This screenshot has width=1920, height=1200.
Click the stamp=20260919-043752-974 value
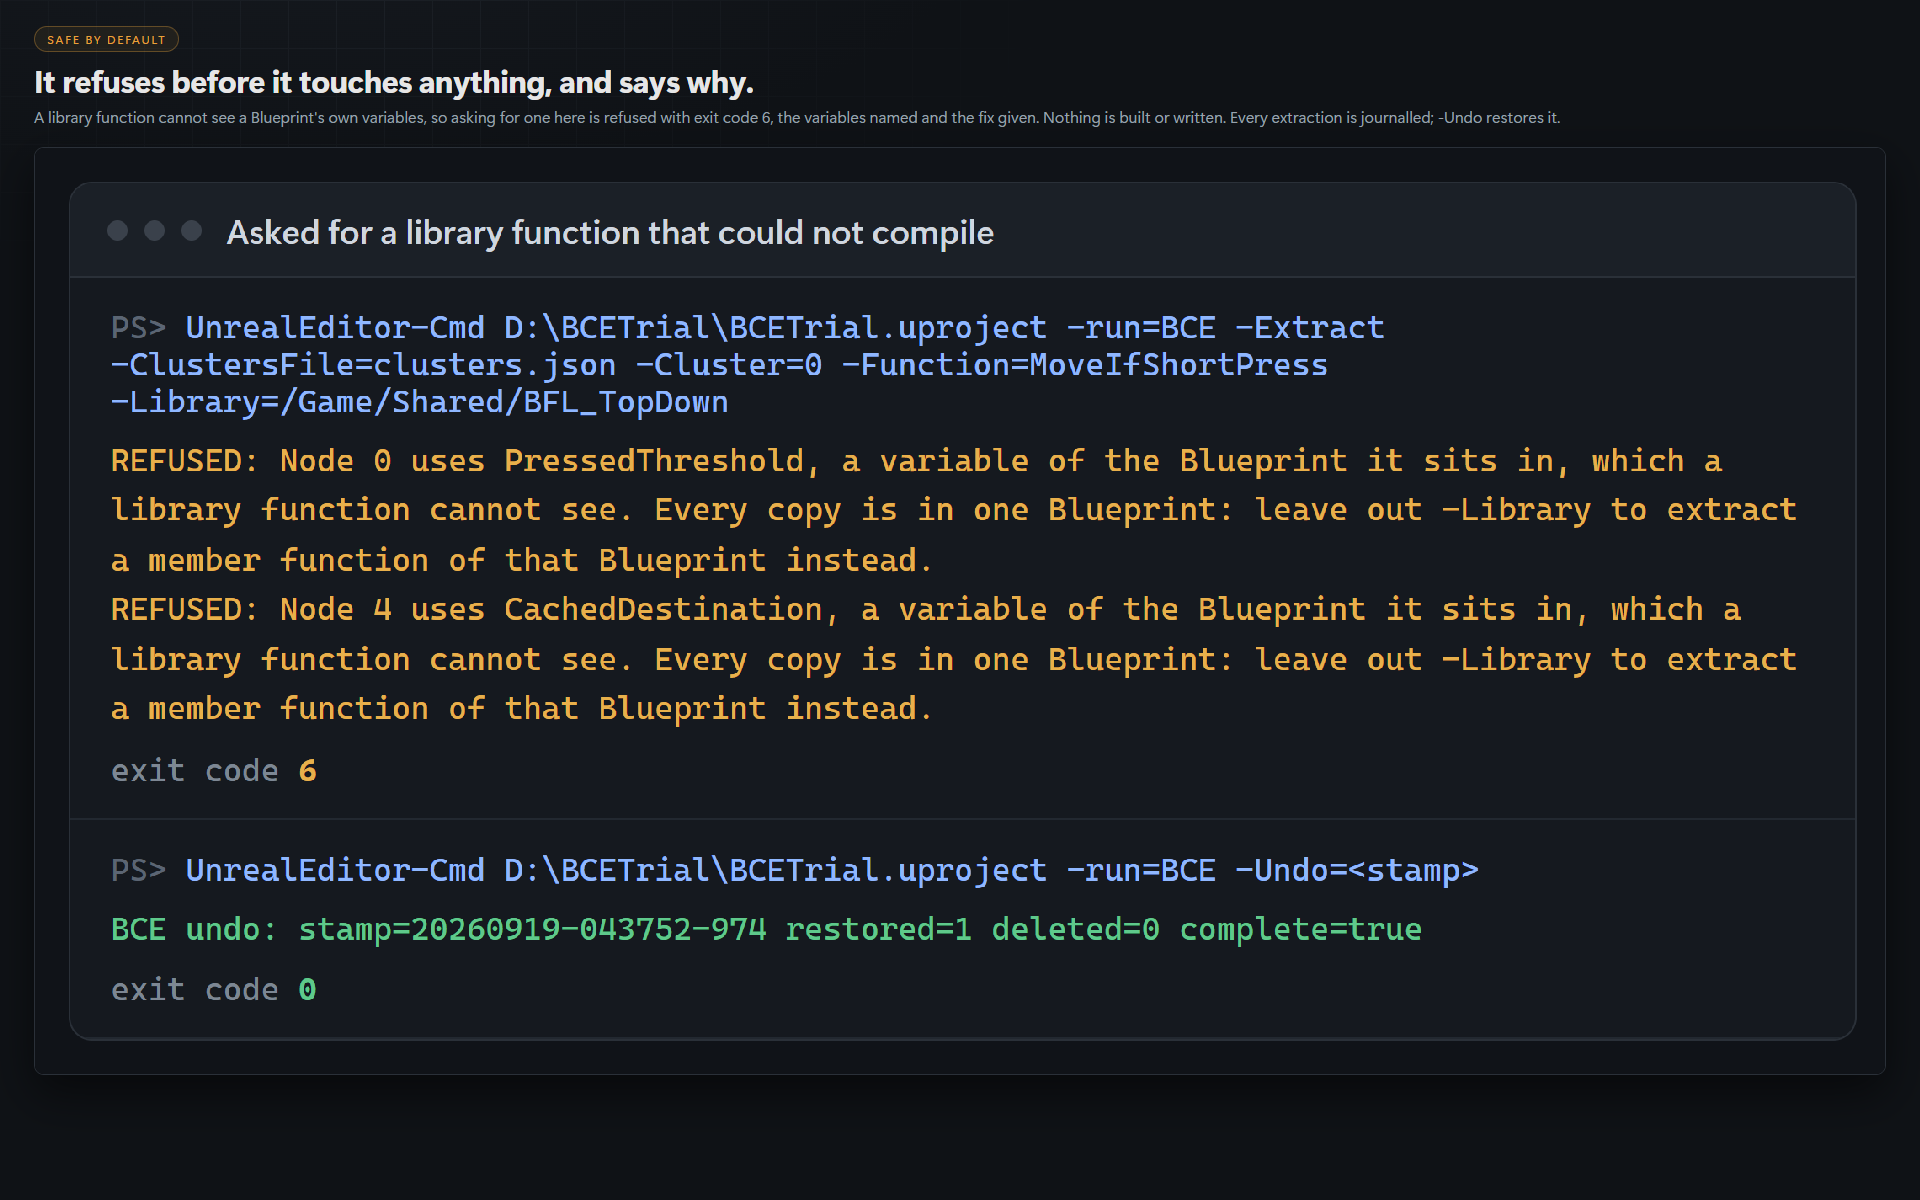point(533,929)
